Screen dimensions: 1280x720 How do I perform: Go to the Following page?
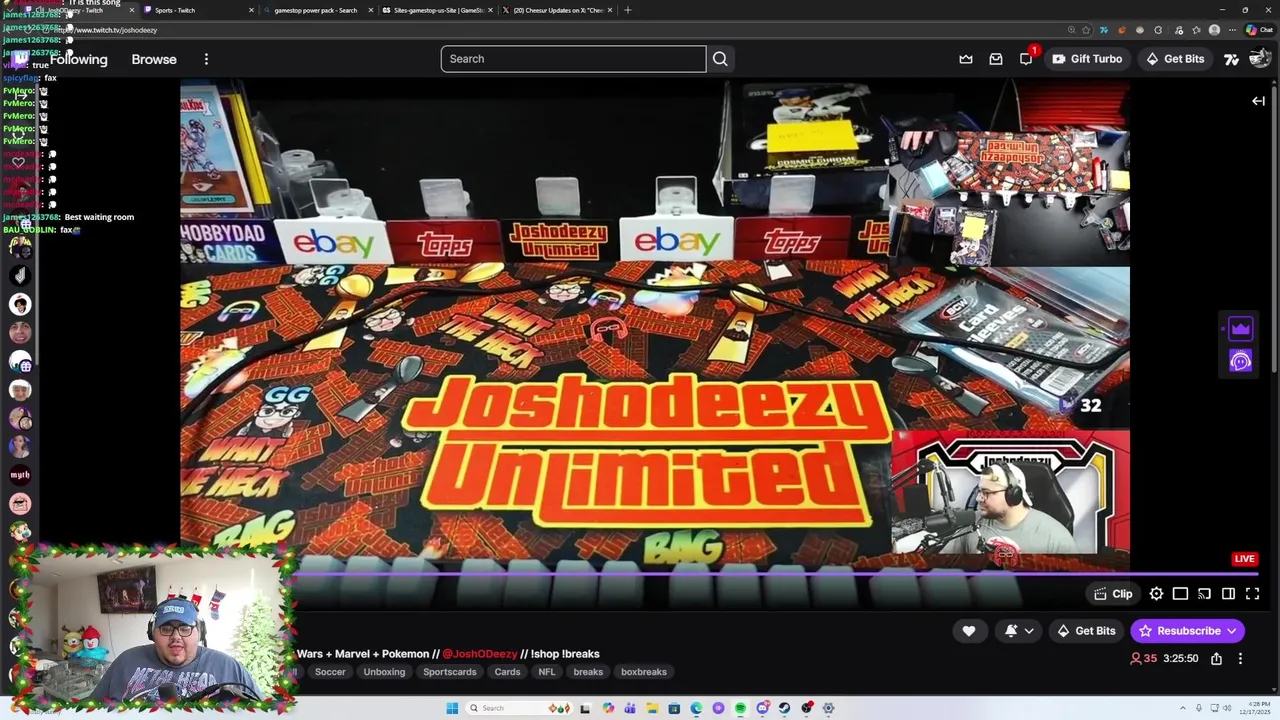[x=78, y=59]
